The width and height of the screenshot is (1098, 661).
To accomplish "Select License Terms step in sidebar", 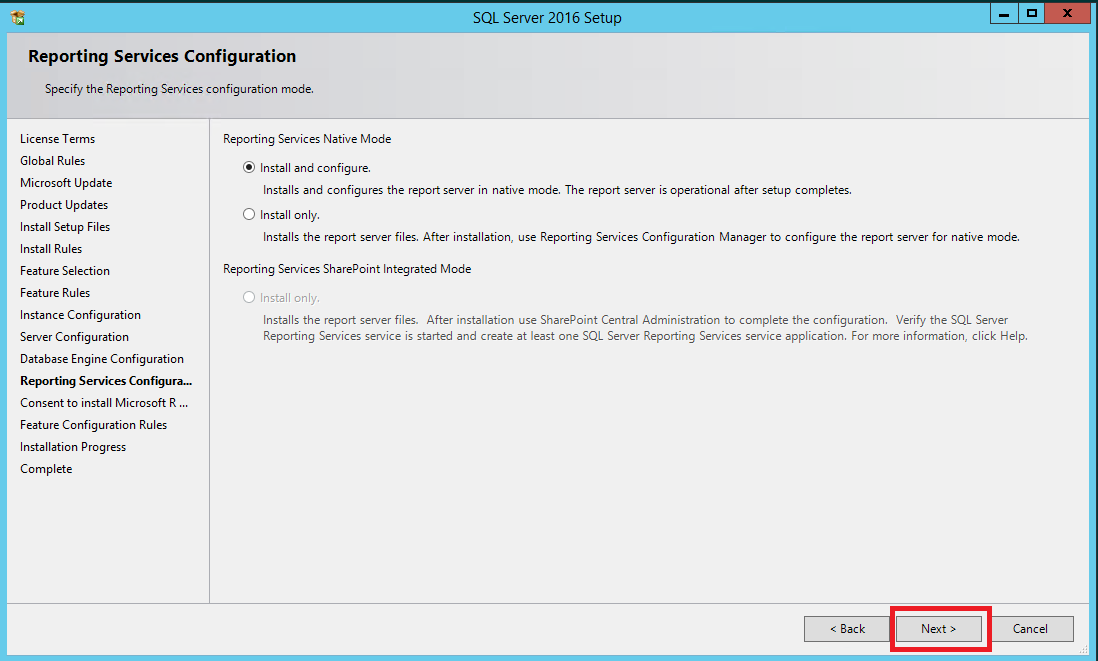I will tap(57, 139).
